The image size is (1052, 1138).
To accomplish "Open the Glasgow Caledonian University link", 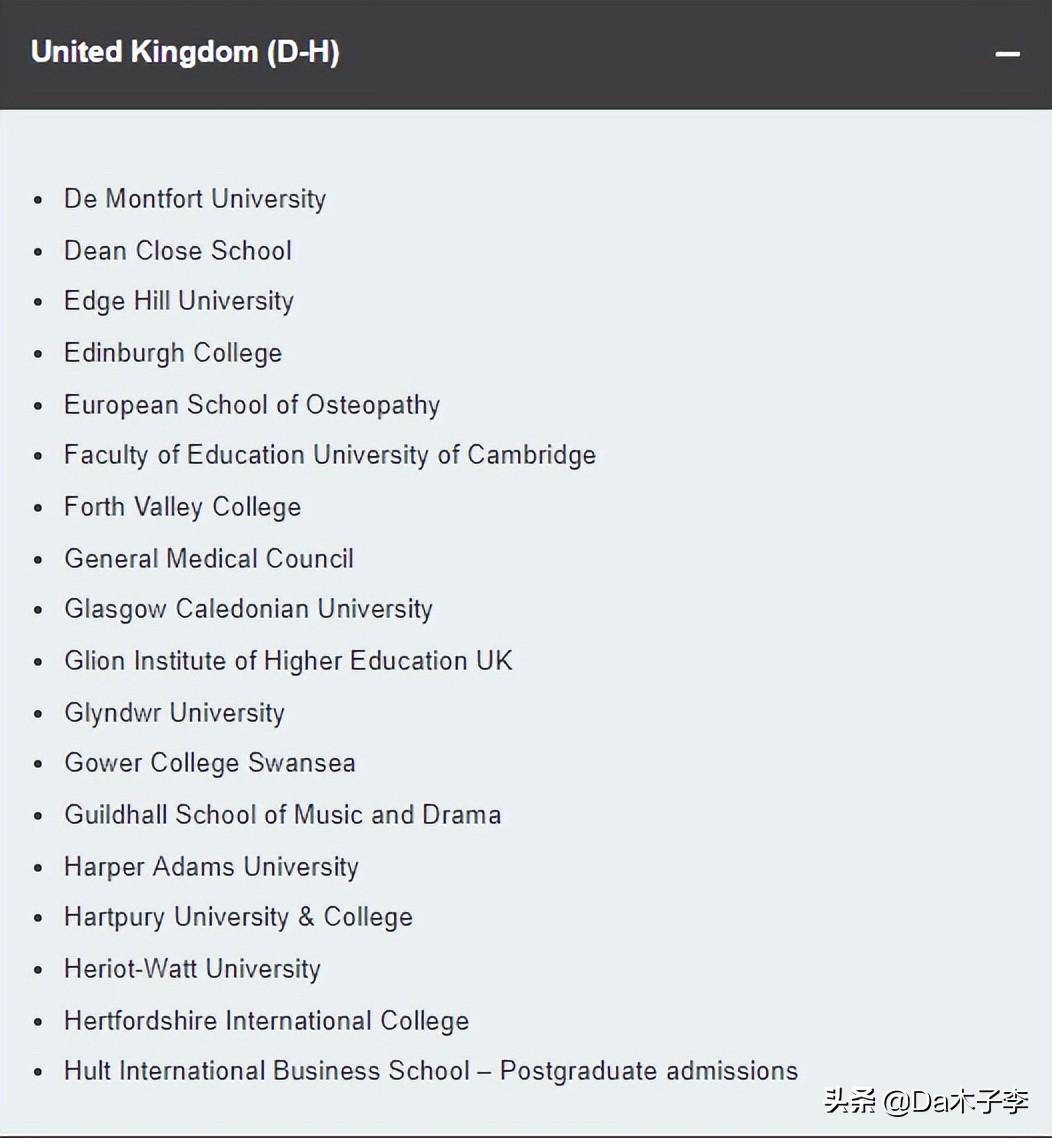I will coord(249,609).
